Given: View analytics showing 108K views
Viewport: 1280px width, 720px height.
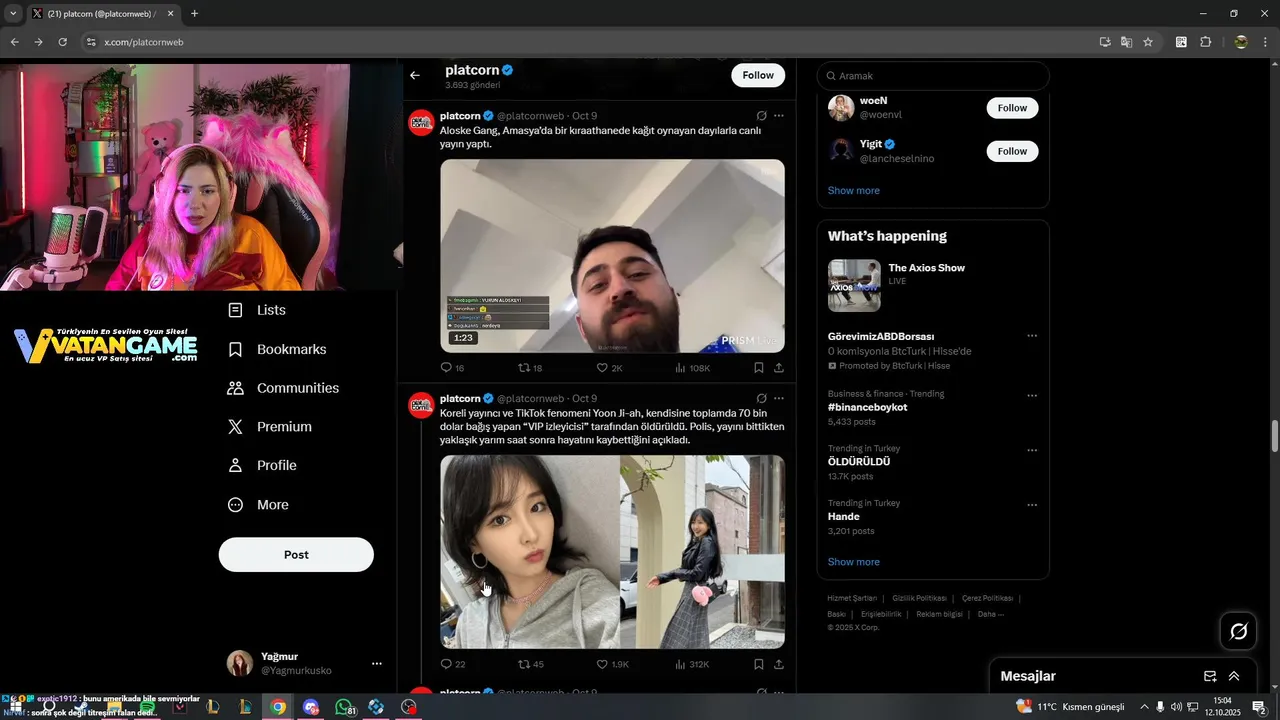Looking at the screenshot, I should 692,368.
